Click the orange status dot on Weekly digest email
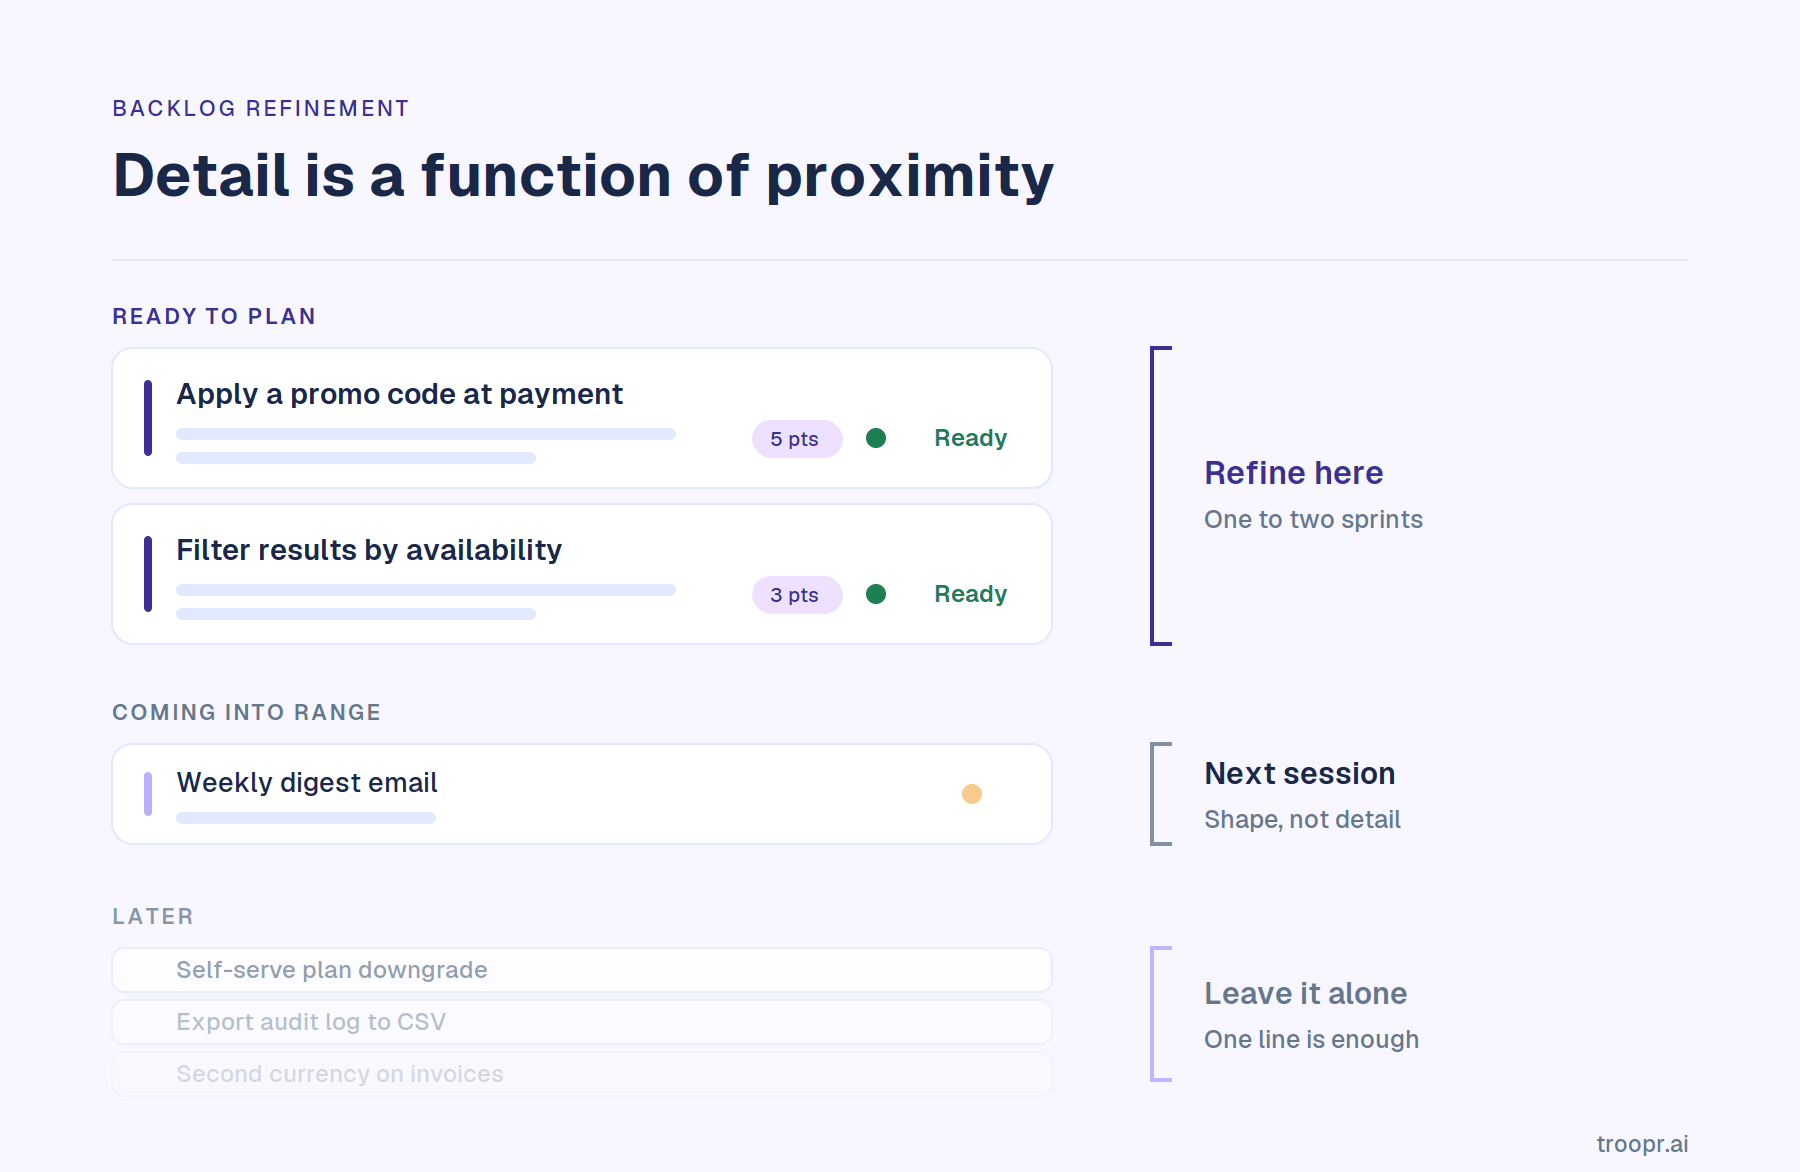Image resolution: width=1800 pixels, height=1172 pixels. 972,794
